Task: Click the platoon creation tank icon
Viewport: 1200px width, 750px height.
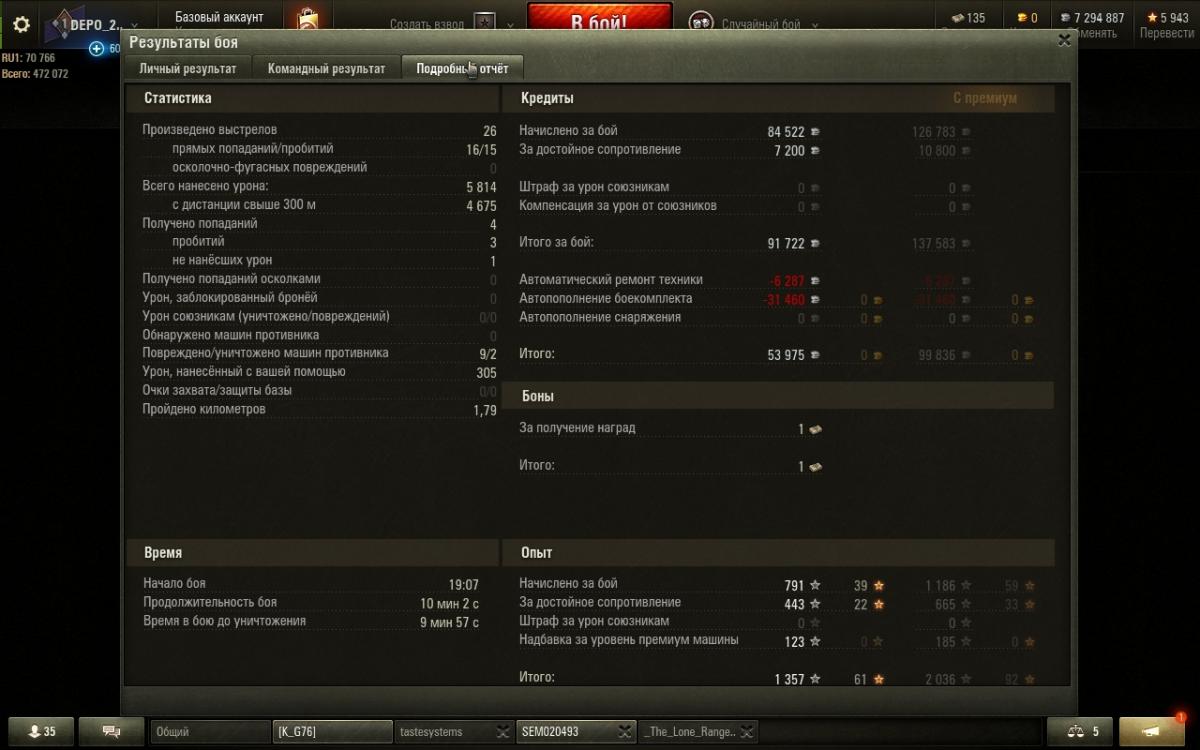Action: 484,24
